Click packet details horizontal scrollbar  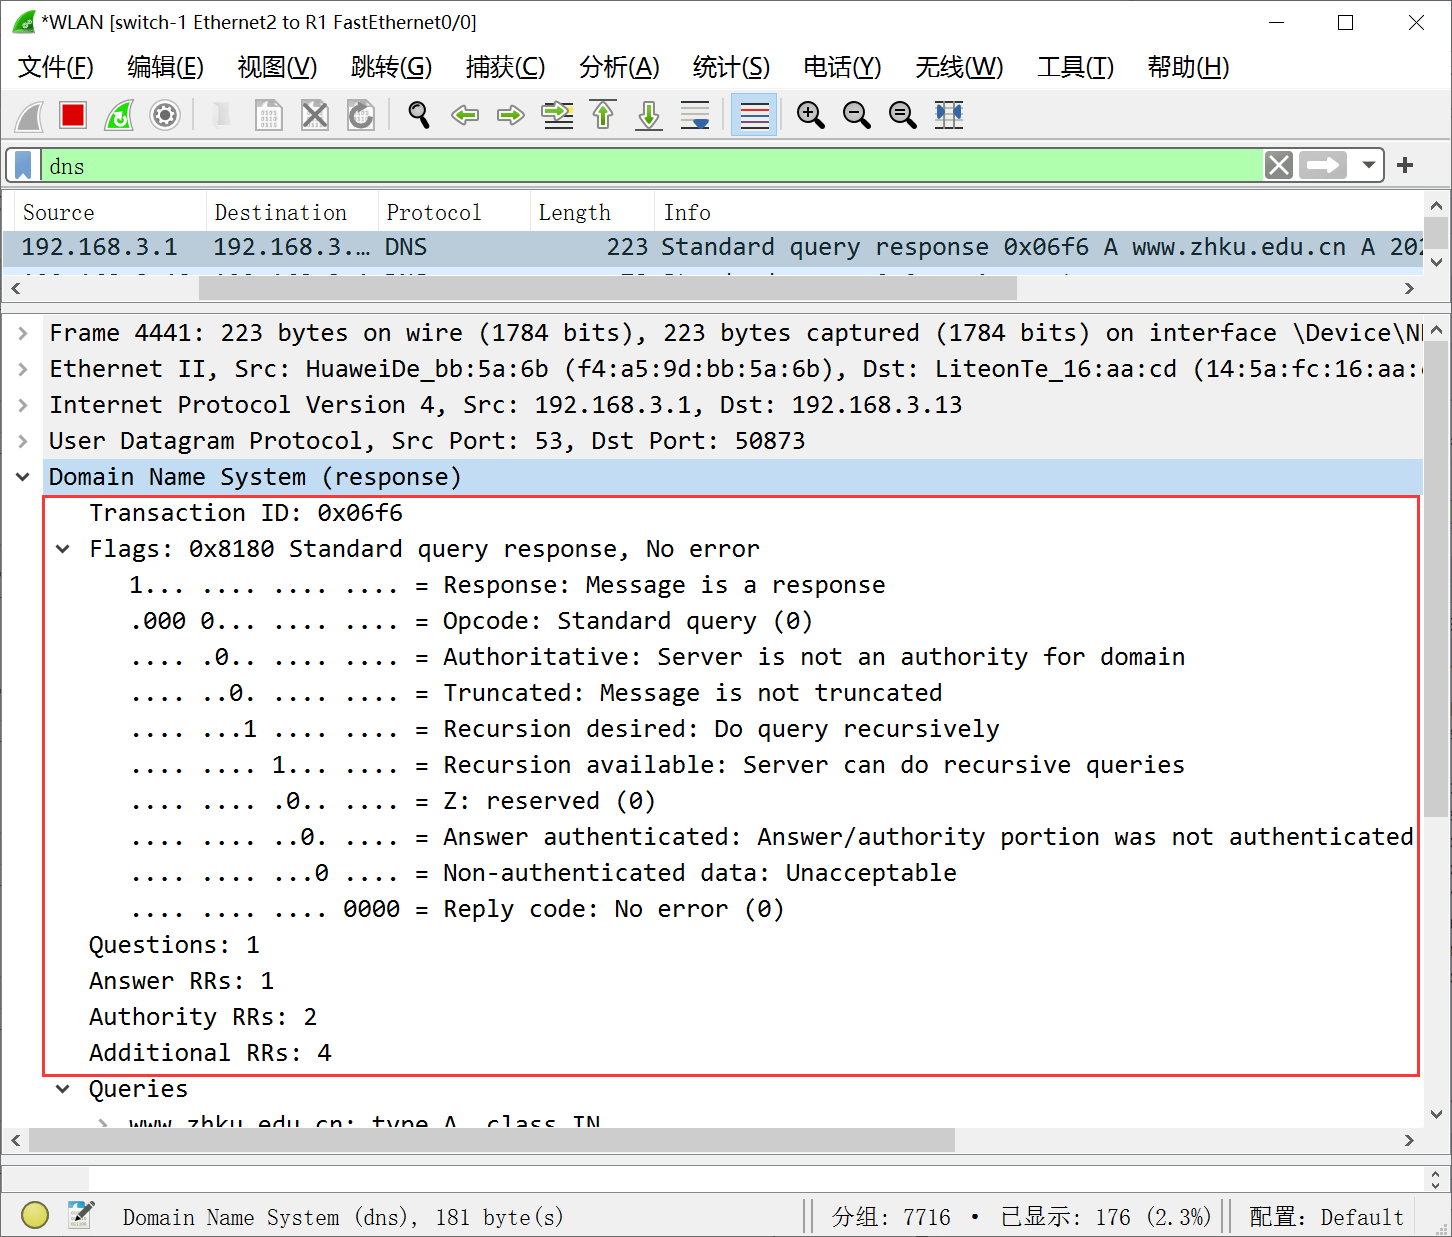click(x=492, y=1140)
